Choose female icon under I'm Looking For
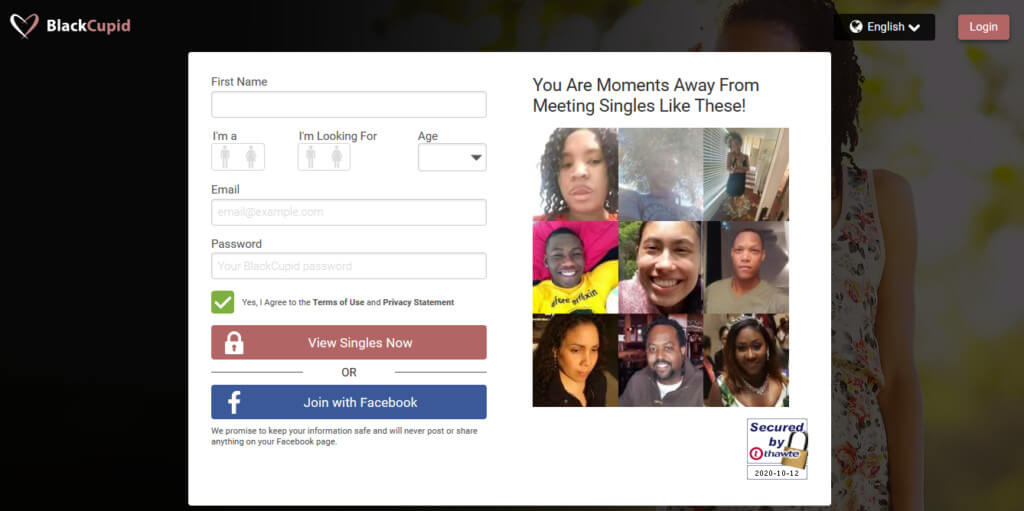1024x511 pixels. (336, 157)
